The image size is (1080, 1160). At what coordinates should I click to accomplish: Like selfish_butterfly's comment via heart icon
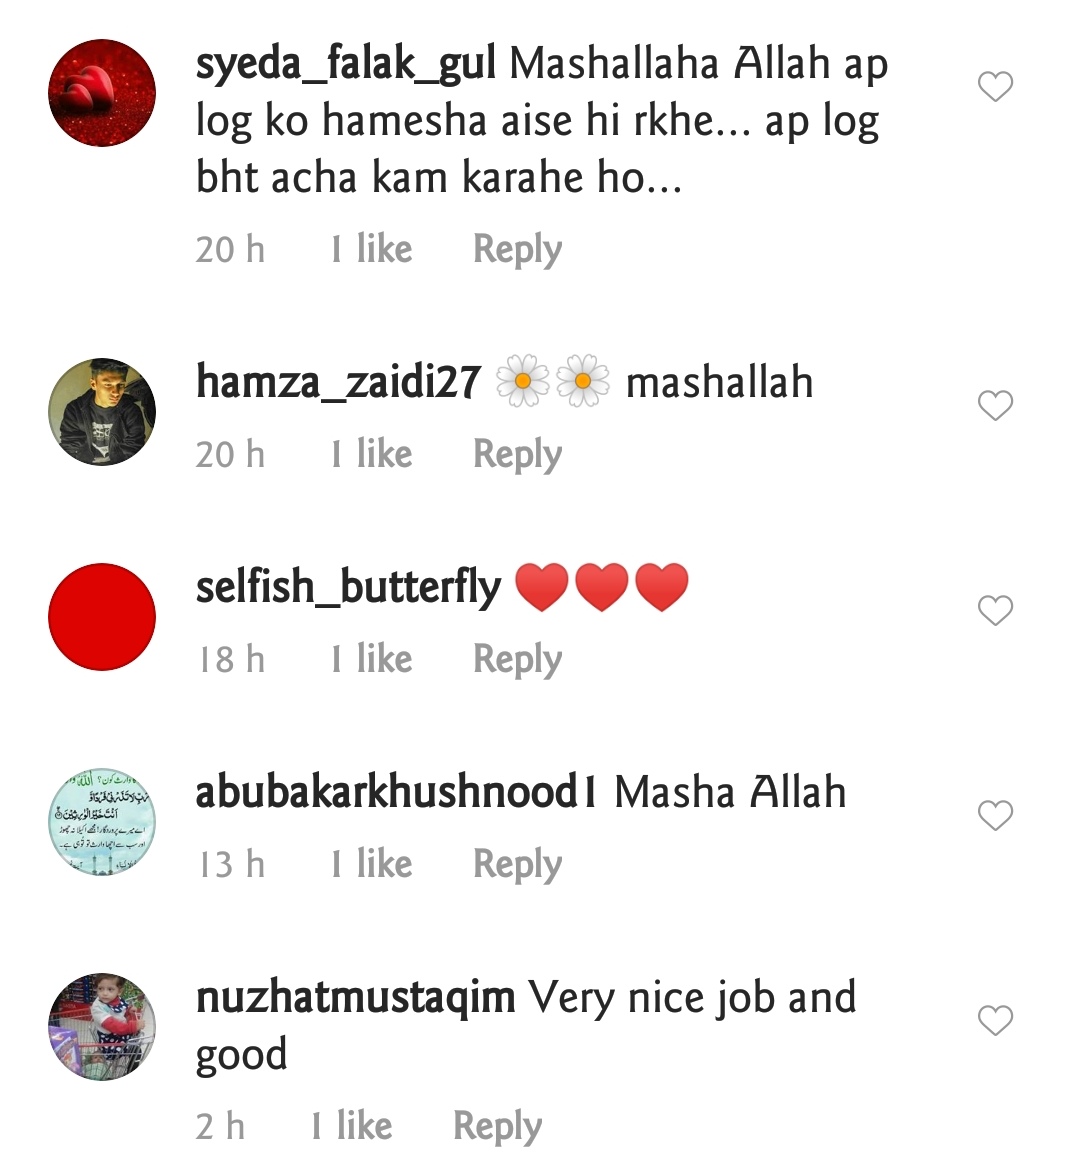[995, 610]
